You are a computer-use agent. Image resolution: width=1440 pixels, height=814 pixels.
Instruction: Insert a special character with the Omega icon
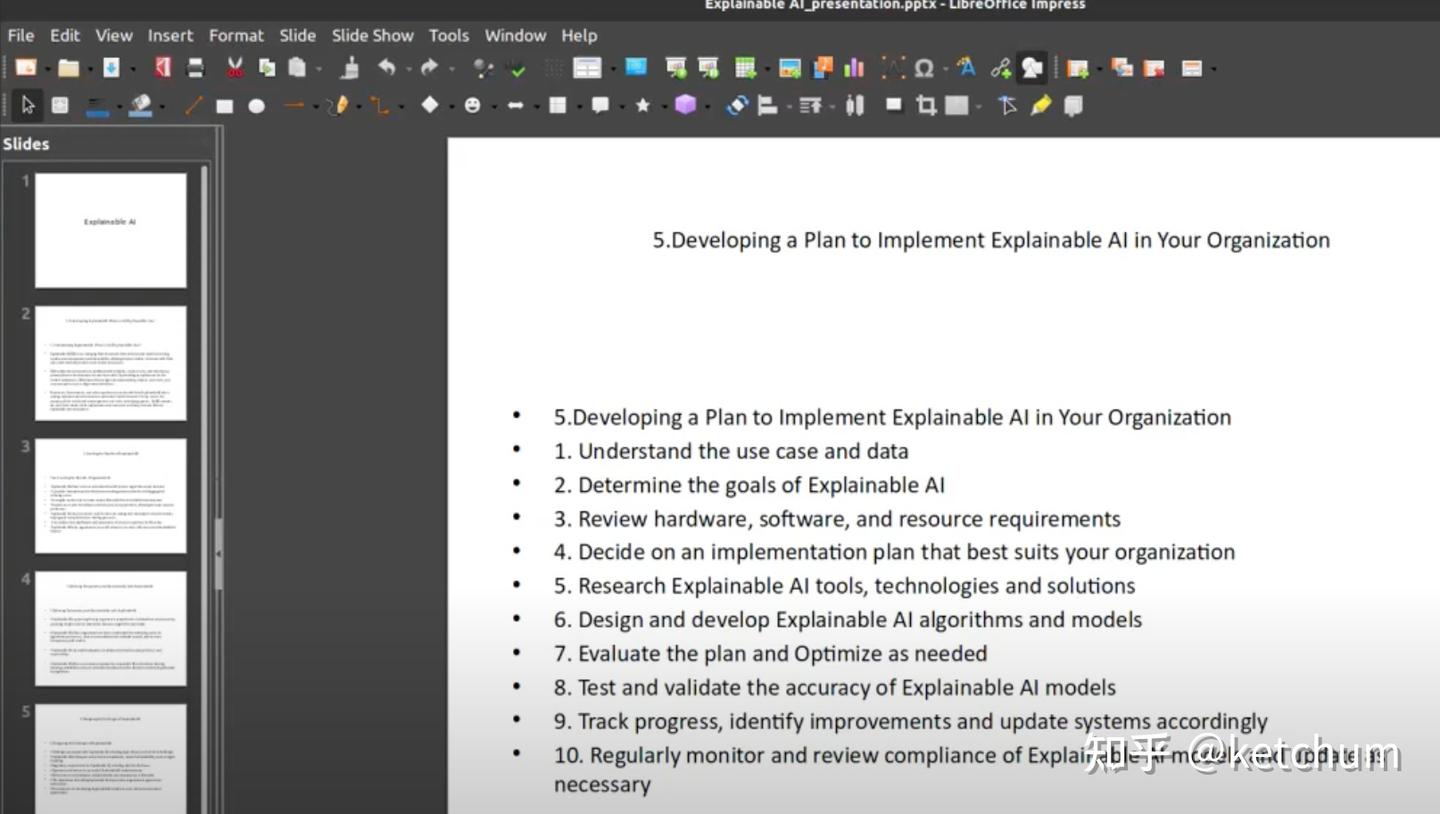(x=922, y=67)
